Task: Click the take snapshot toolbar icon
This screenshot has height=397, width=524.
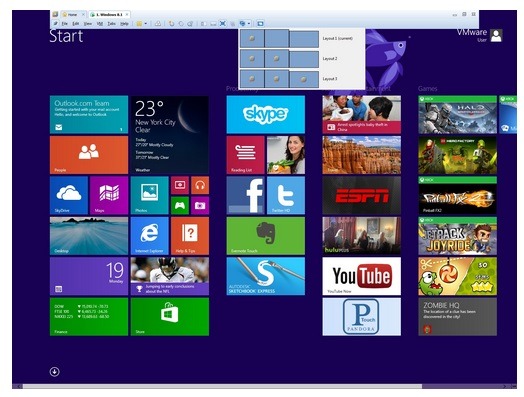Action: [171, 23]
